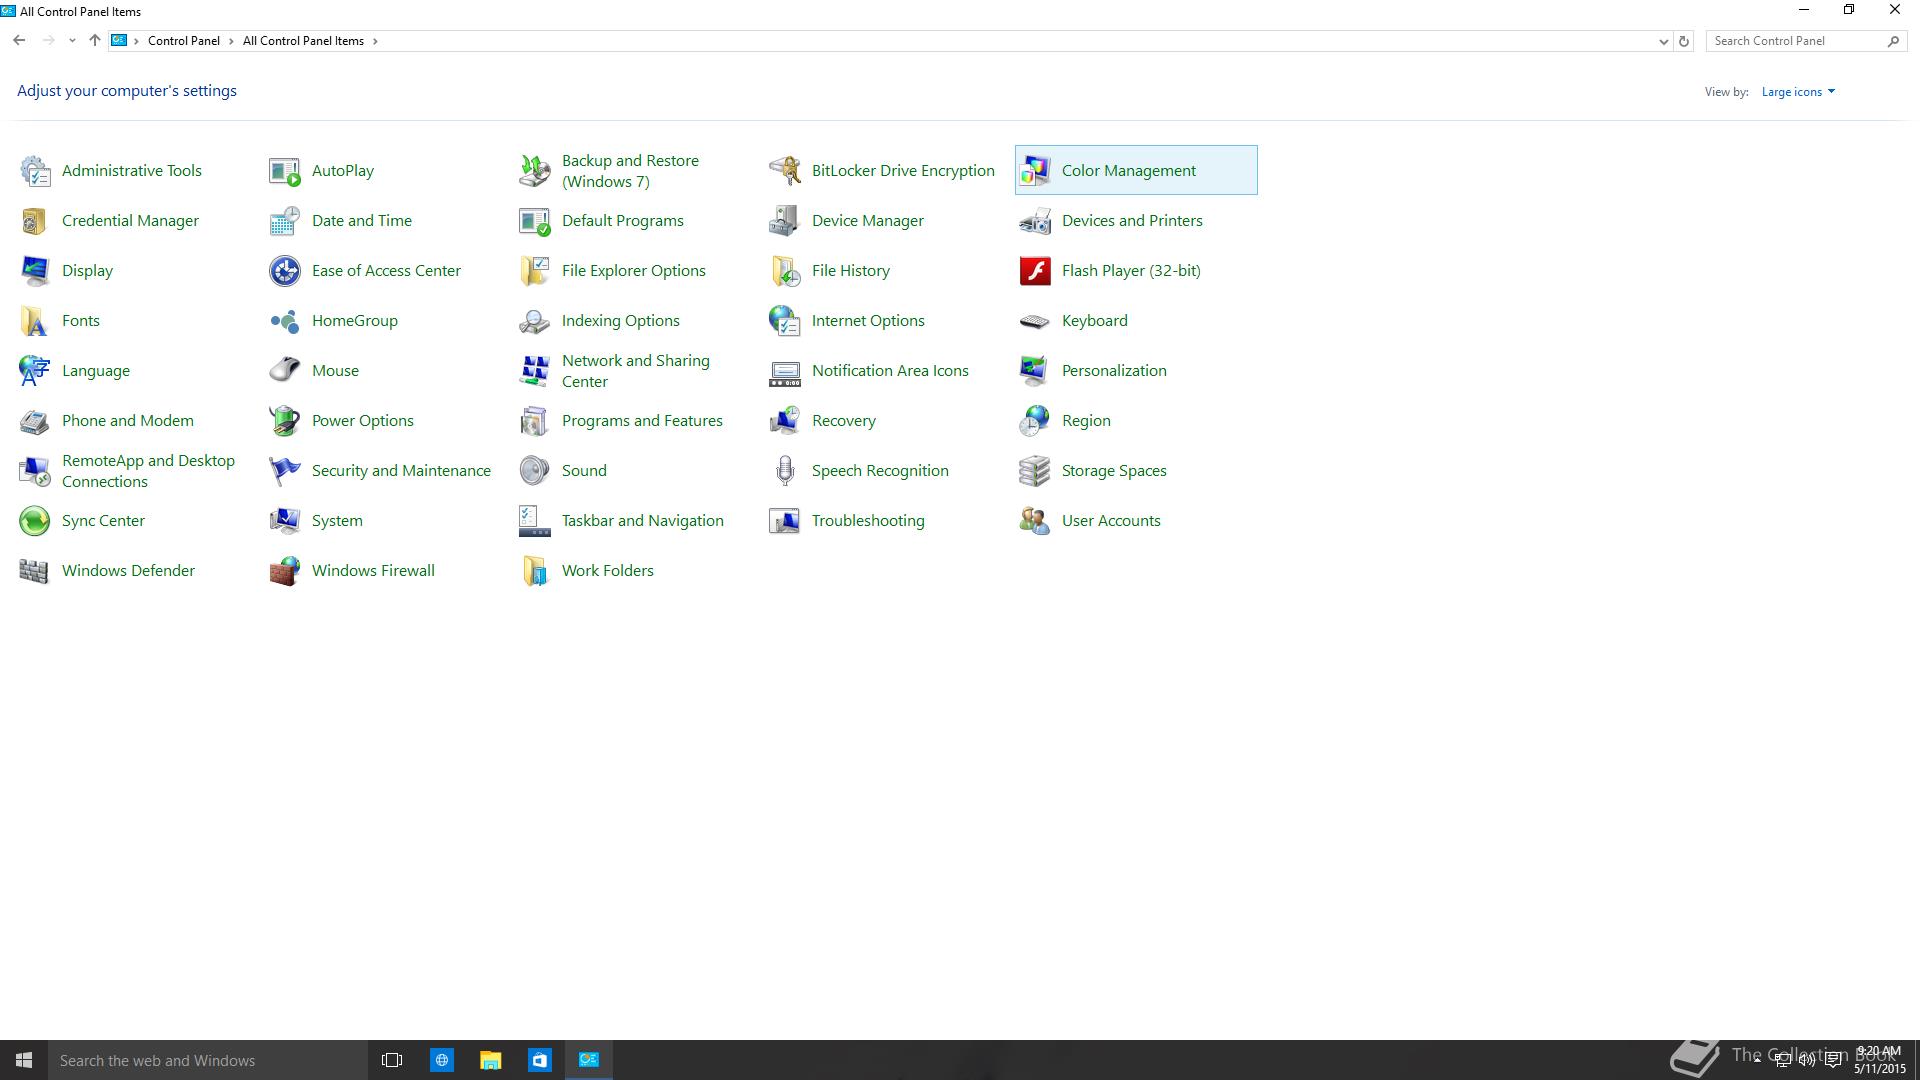Click the Search Control Panel field
This screenshot has height=1080, width=1920.
pos(1806,41)
